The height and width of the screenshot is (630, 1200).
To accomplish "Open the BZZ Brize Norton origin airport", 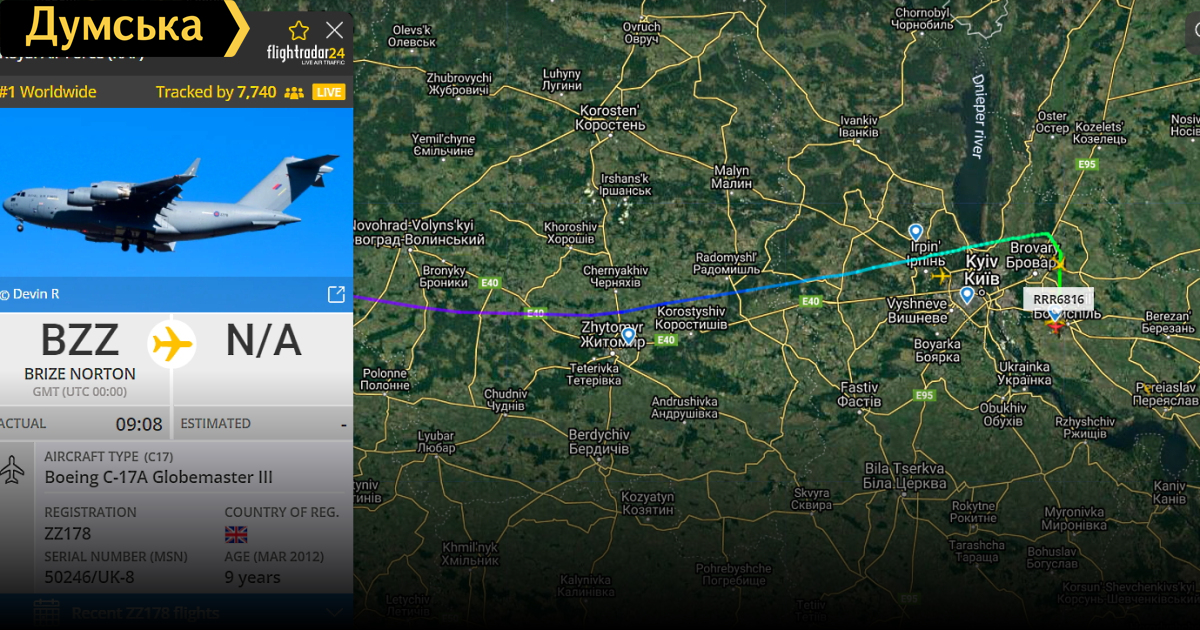I will click(x=80, y=355).
